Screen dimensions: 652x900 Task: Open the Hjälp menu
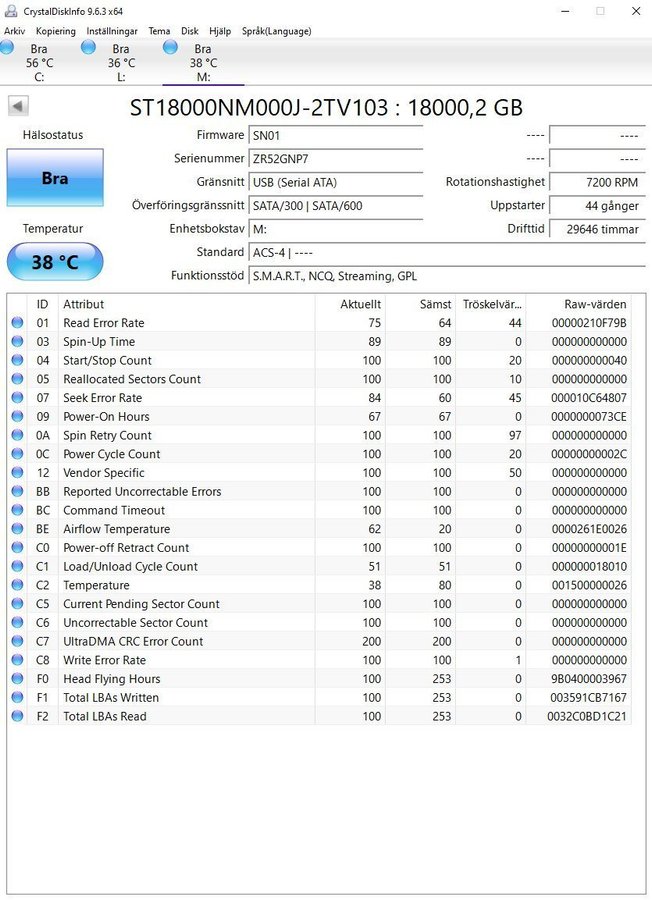220,31
